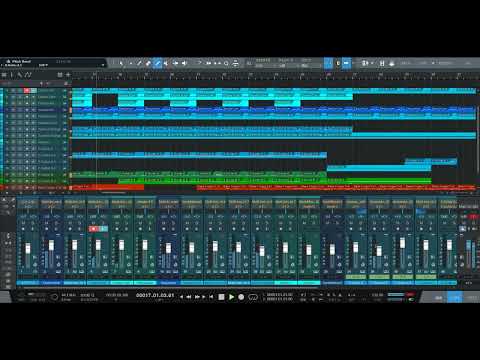Click the Record button in the transport

(x=241, y=297)
